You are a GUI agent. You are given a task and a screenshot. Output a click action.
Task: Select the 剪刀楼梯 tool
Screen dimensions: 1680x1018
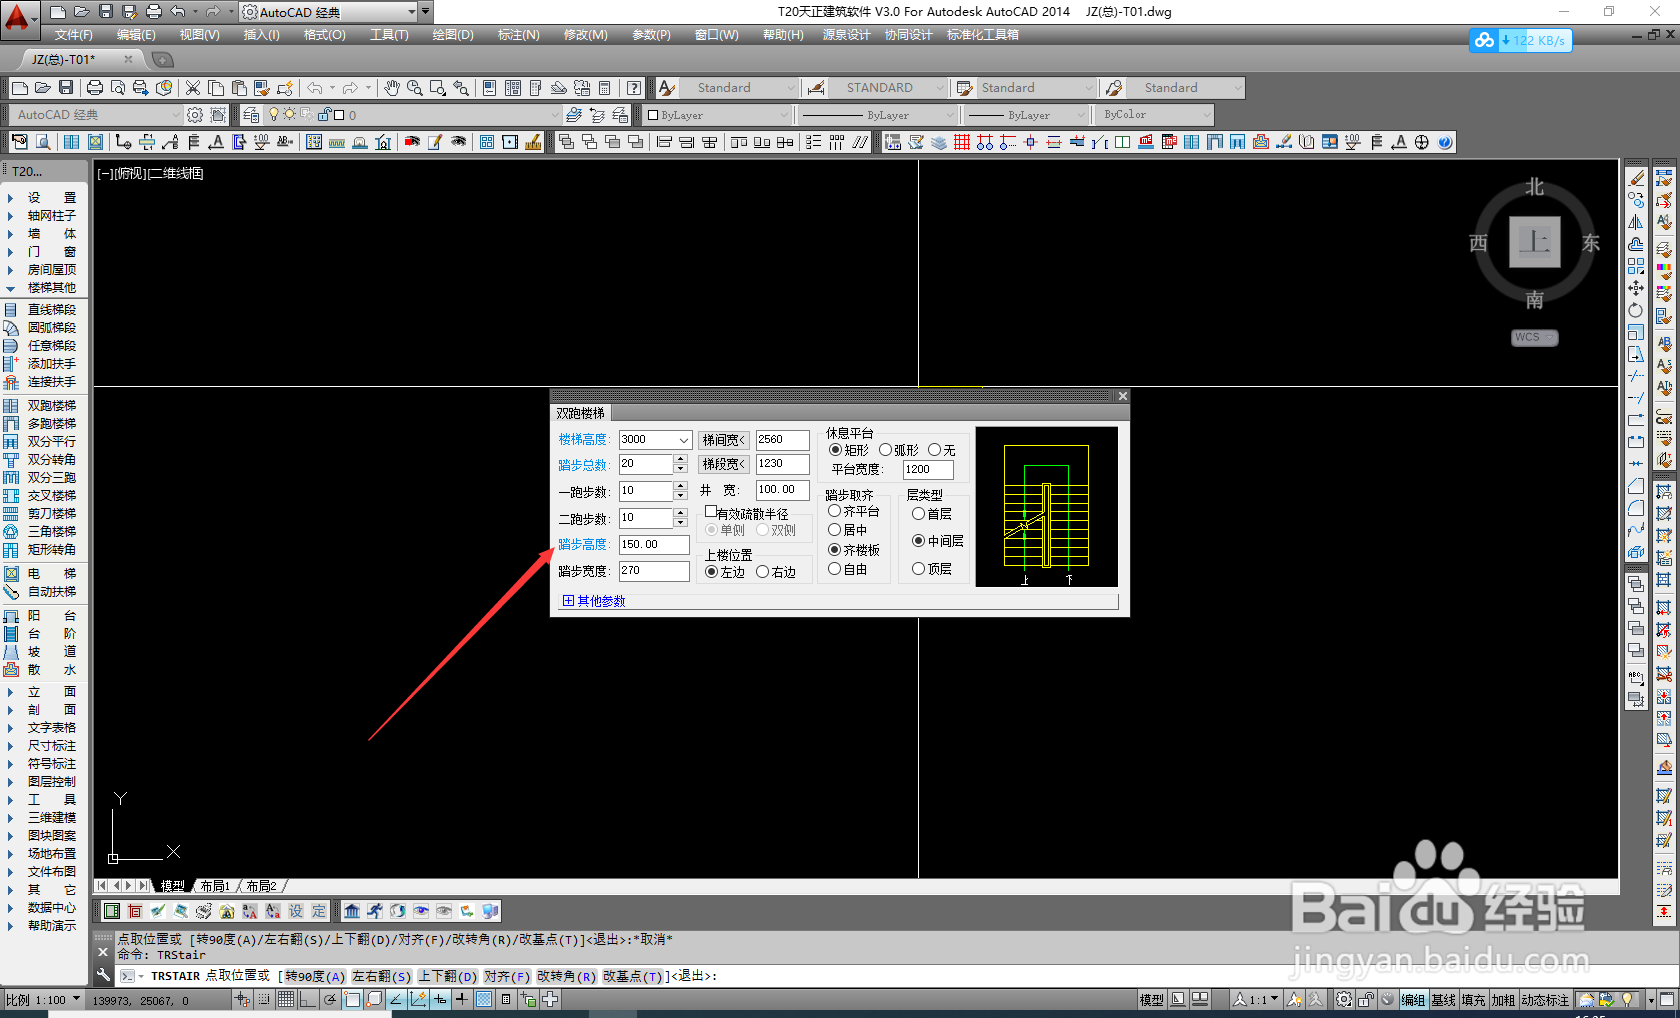point(41,514)
